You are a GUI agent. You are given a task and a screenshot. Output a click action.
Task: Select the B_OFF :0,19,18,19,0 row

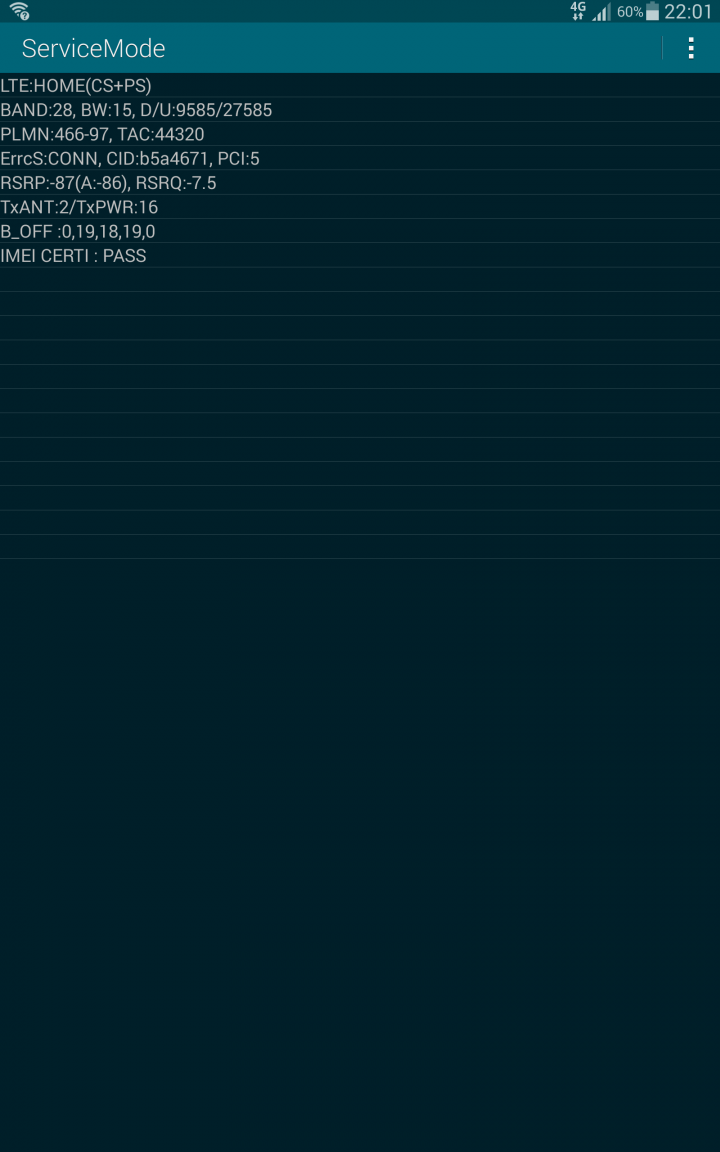(360, 231)
